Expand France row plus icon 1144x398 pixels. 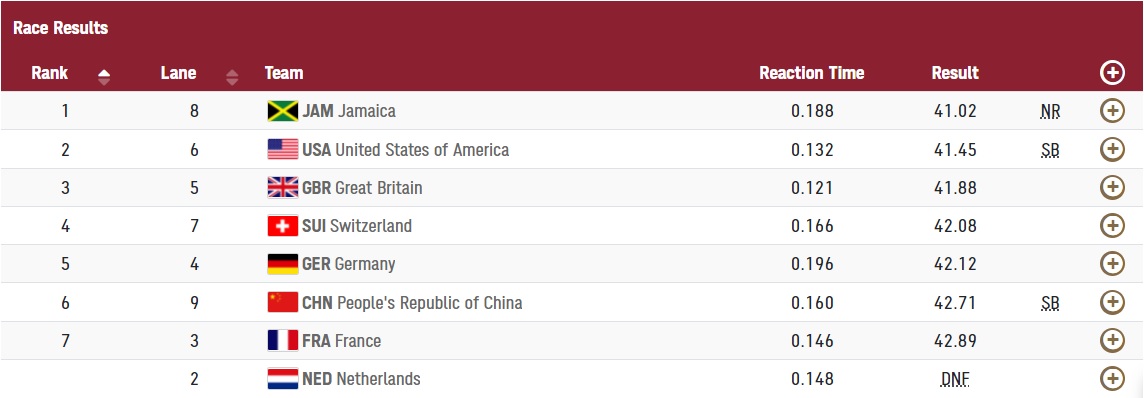1111,340
